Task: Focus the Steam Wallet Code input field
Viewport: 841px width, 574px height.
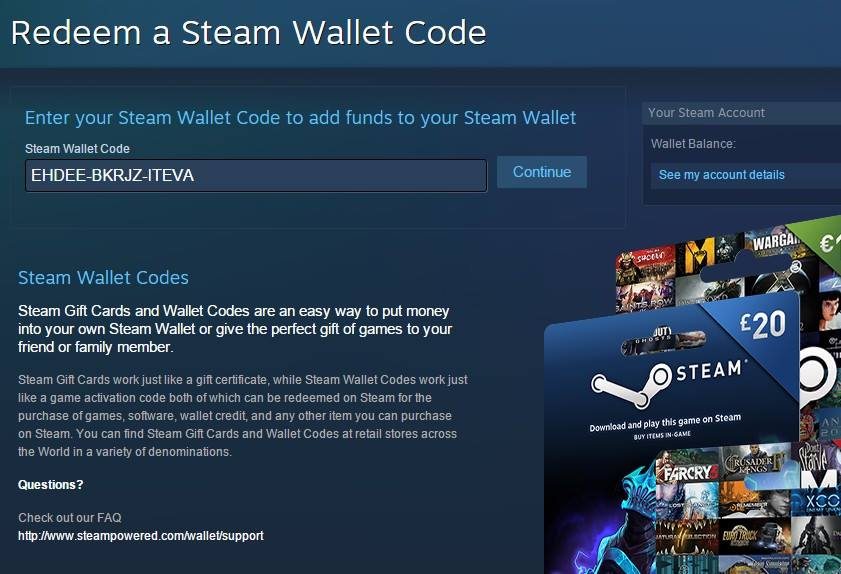Action: pyautogui.click(x=256, y=175)
